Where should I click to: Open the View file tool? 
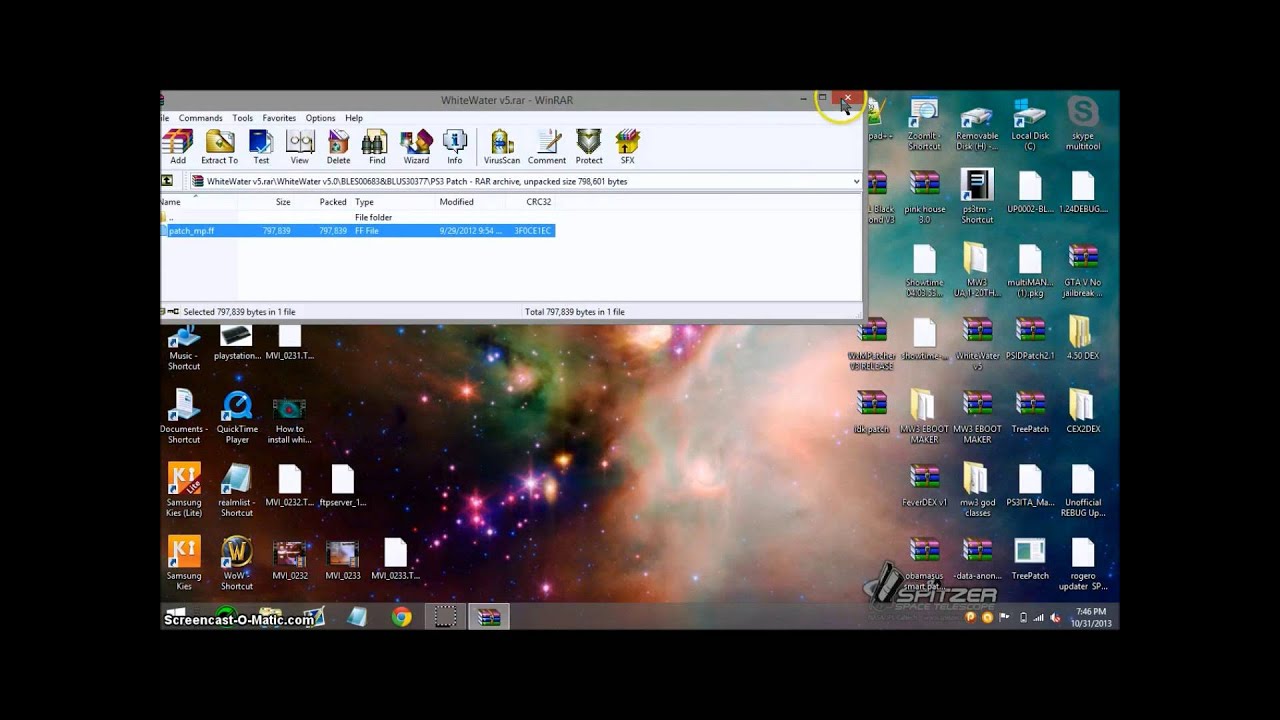pos(299,147)
